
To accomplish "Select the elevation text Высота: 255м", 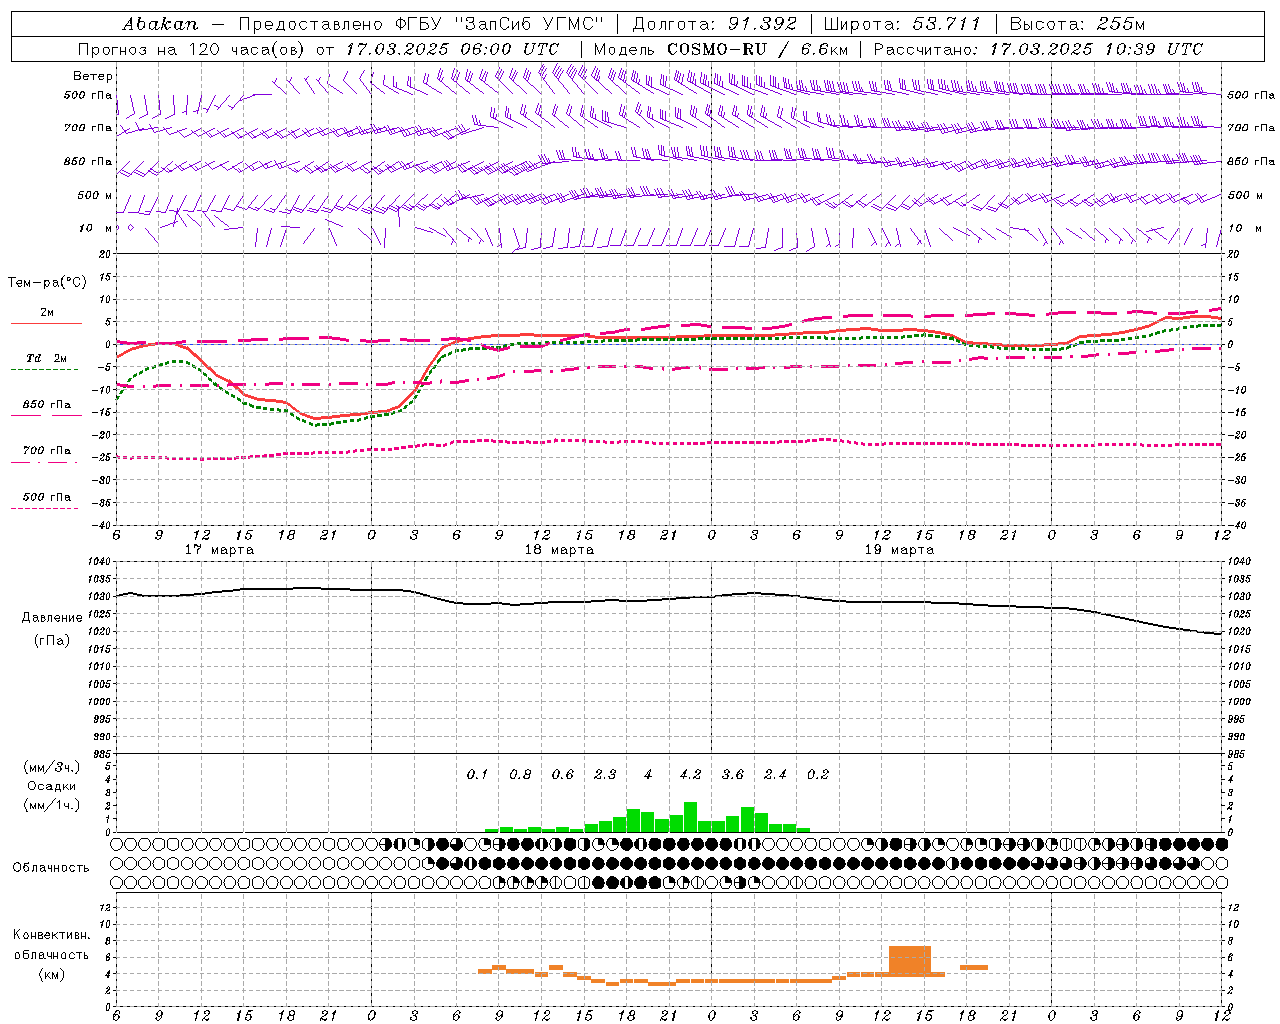I will click(x=1077, y=24).
